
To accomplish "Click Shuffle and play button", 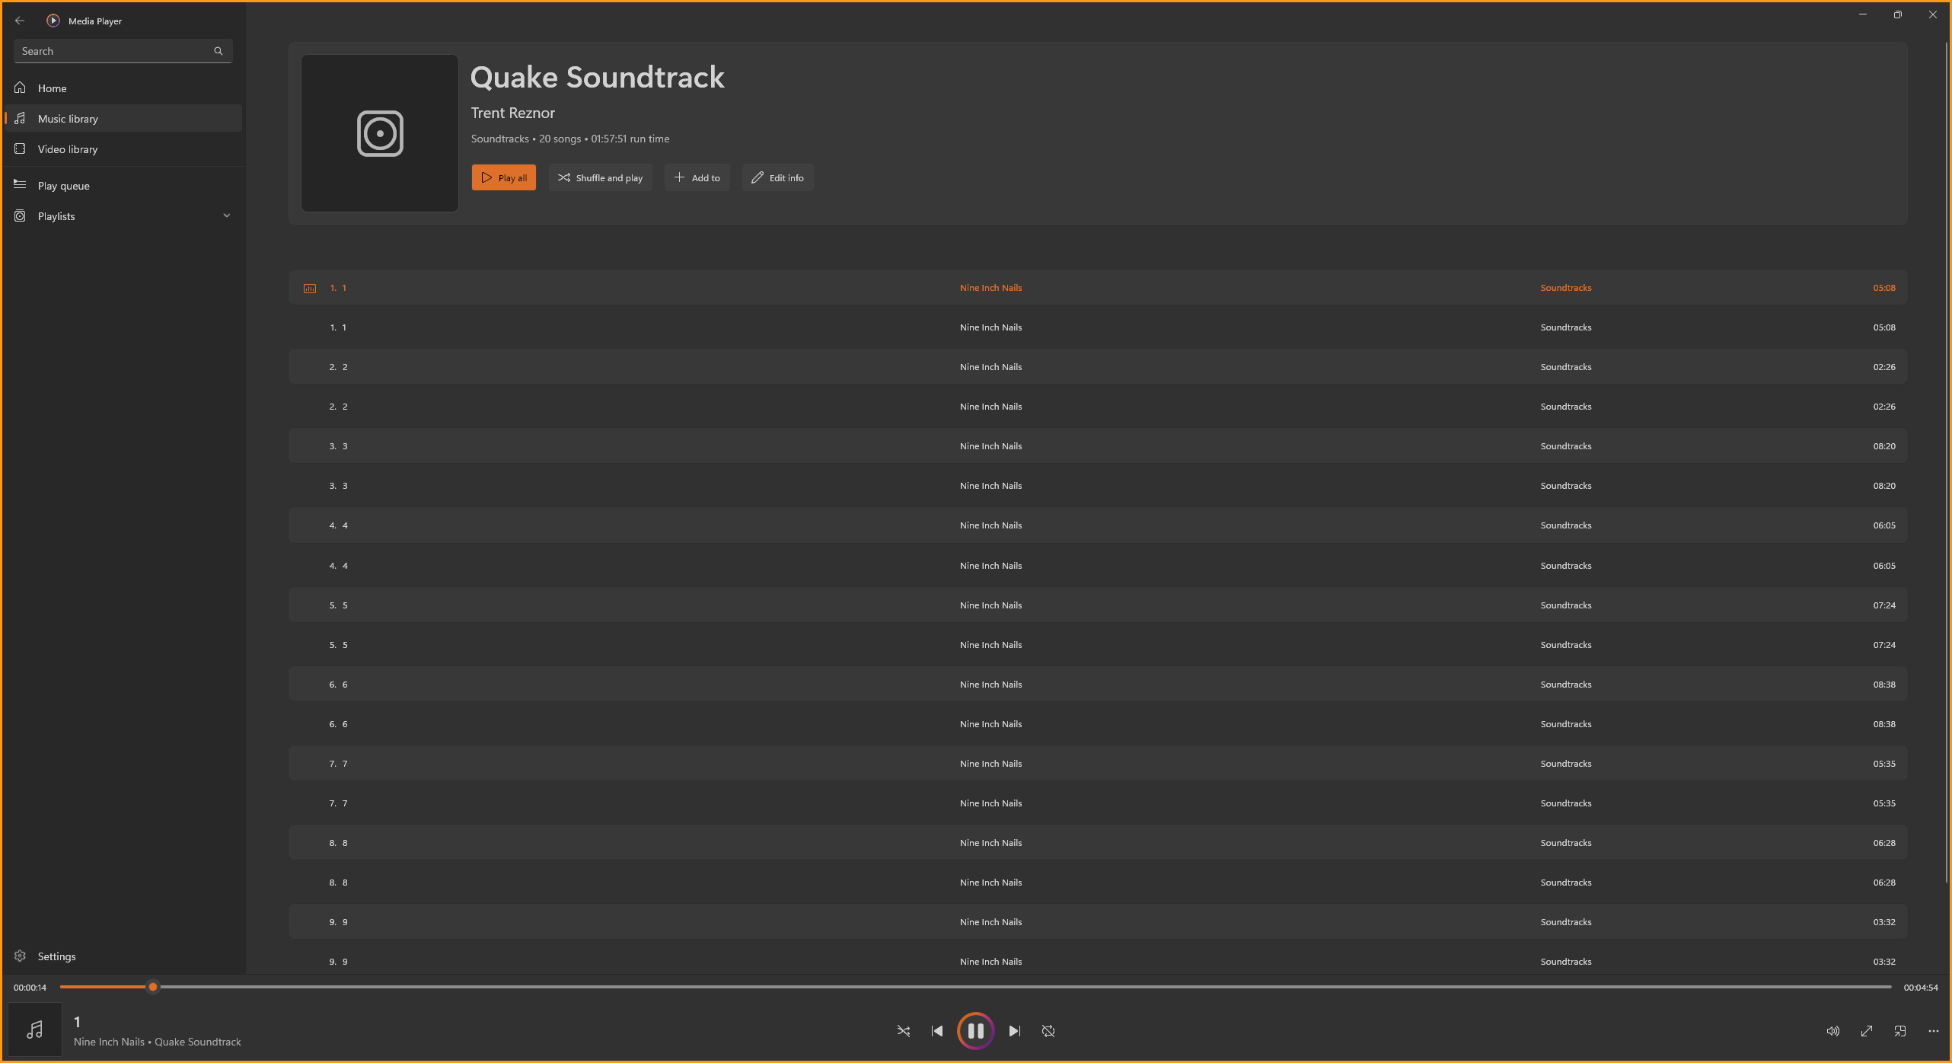I will click(x=600, y=177).
